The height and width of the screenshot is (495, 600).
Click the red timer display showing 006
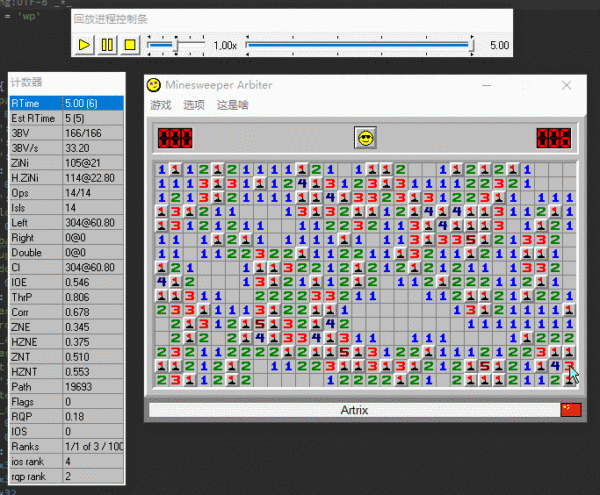553,138
